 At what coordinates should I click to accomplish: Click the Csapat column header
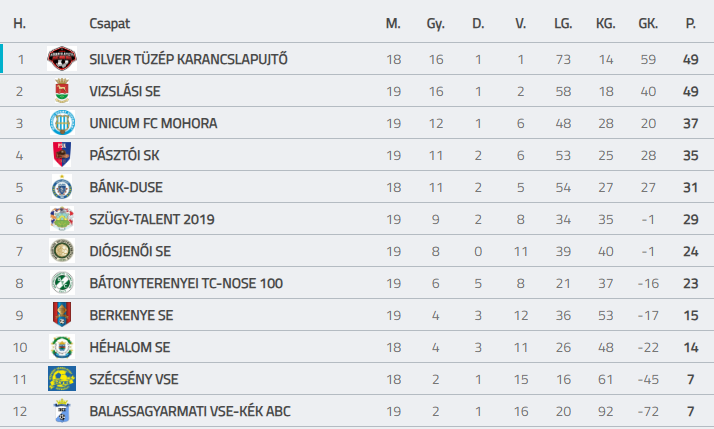click(x=109, y=23)
